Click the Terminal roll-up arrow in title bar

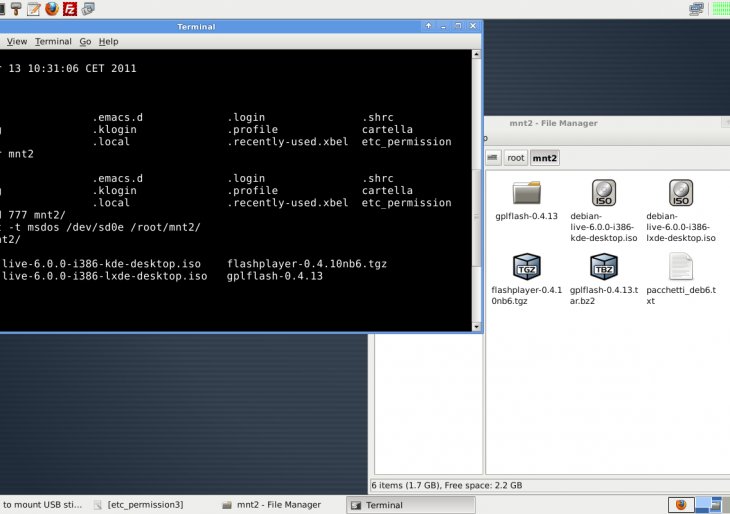(x=428, y=26)
